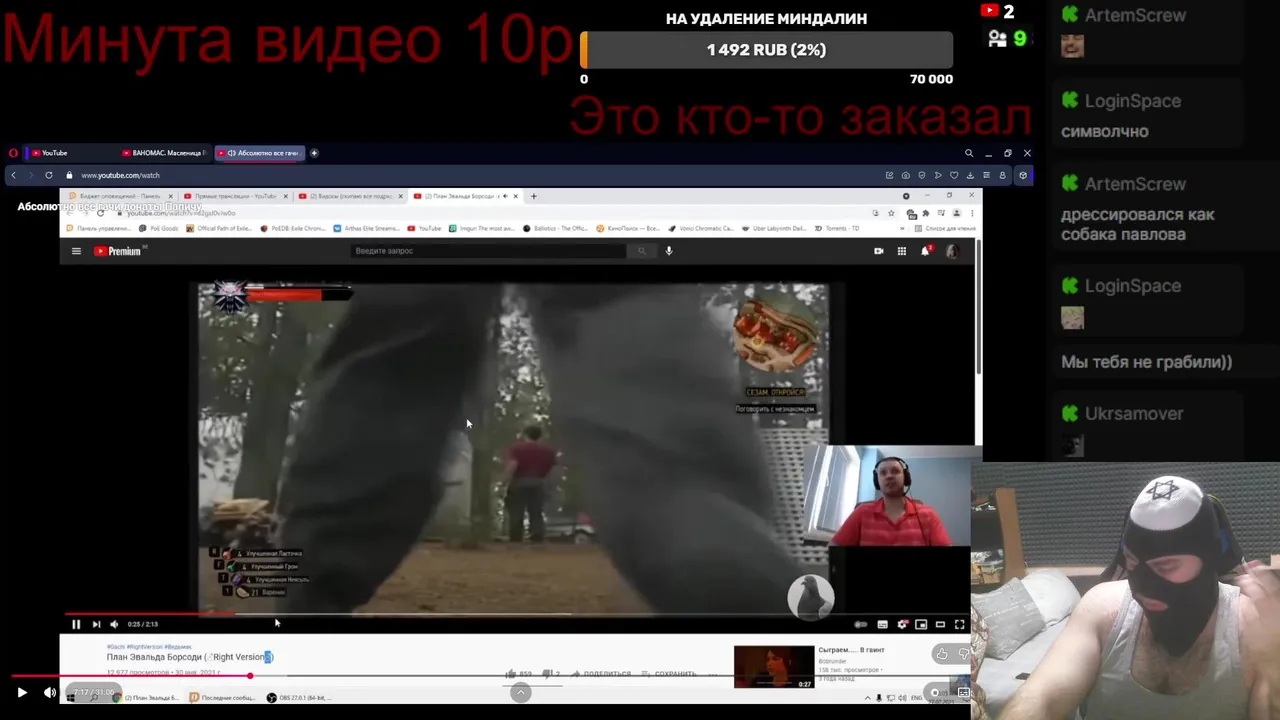Open YouTube create video camera icon
Viewport: 1280px width, 720px height.
pos(879,251)
